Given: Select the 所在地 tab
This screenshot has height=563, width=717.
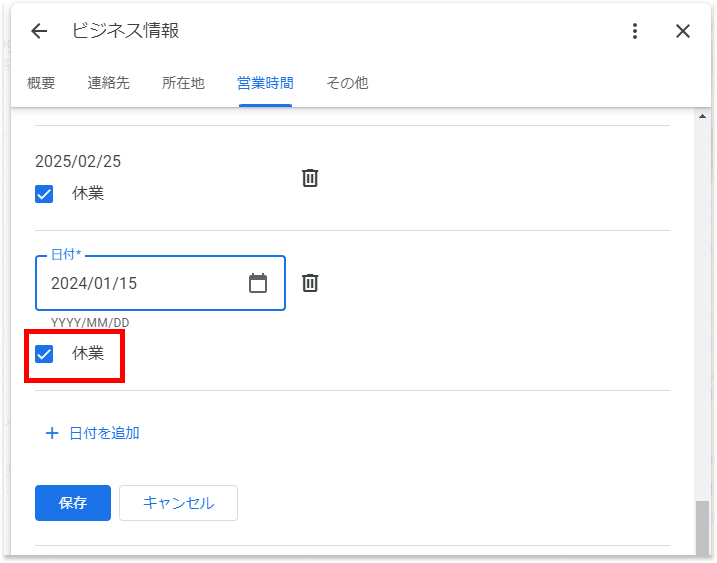Looking at the screenshot, I should pyautogui.click(x=183, y=83).
